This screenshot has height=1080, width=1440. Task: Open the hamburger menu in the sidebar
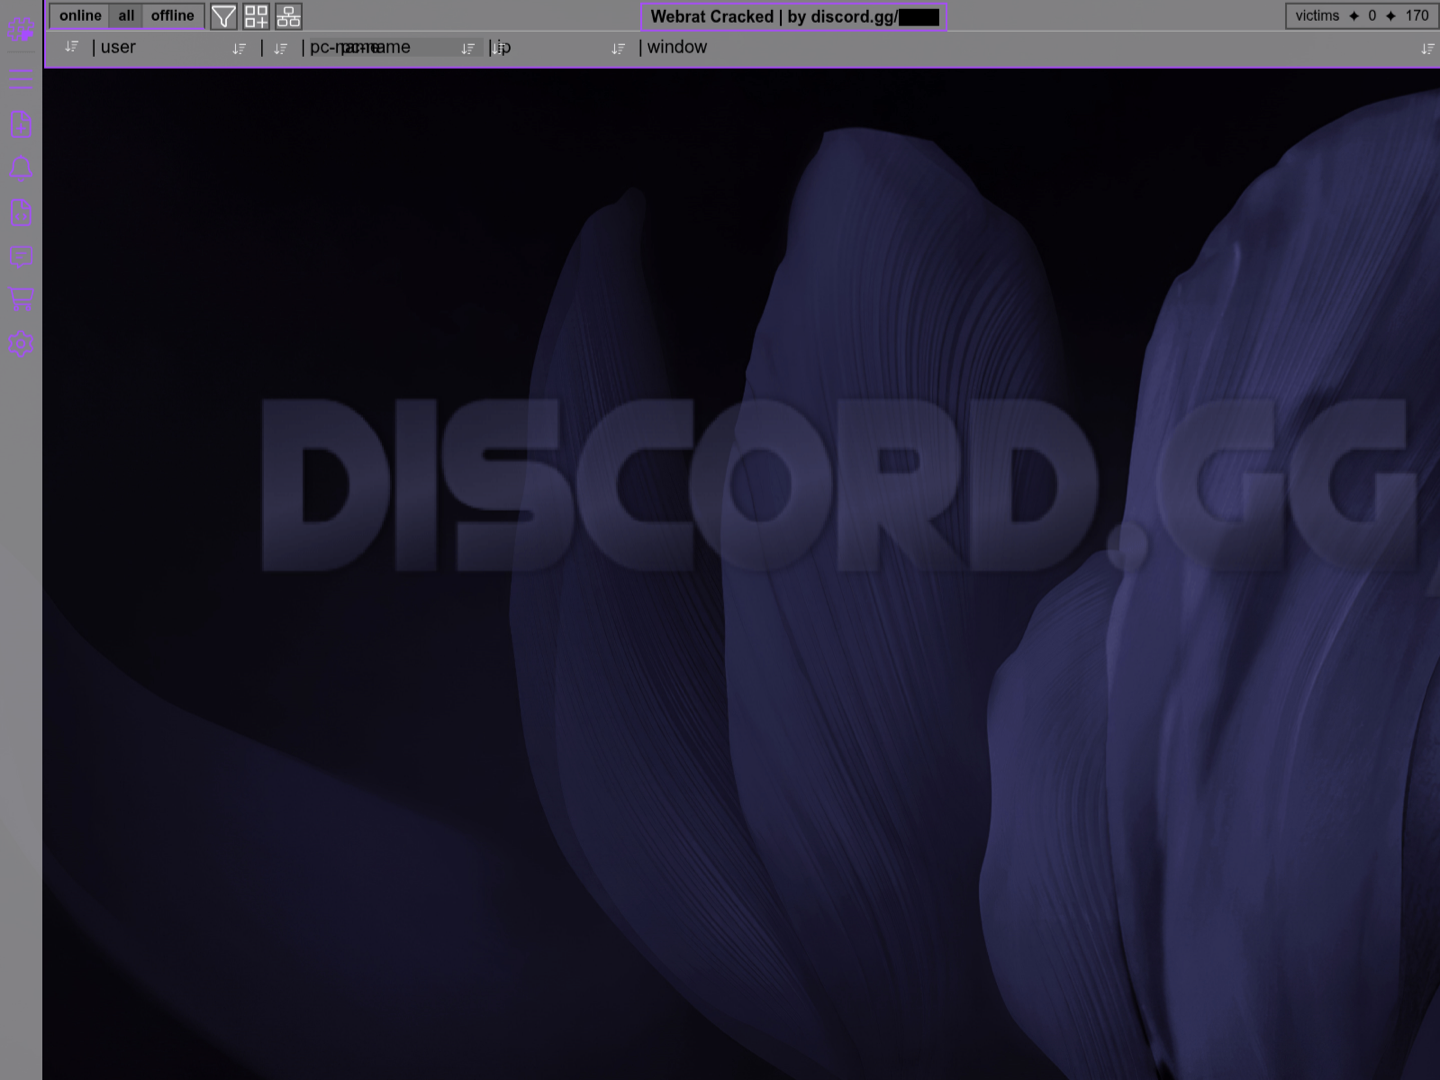click(x=21, y=80)
